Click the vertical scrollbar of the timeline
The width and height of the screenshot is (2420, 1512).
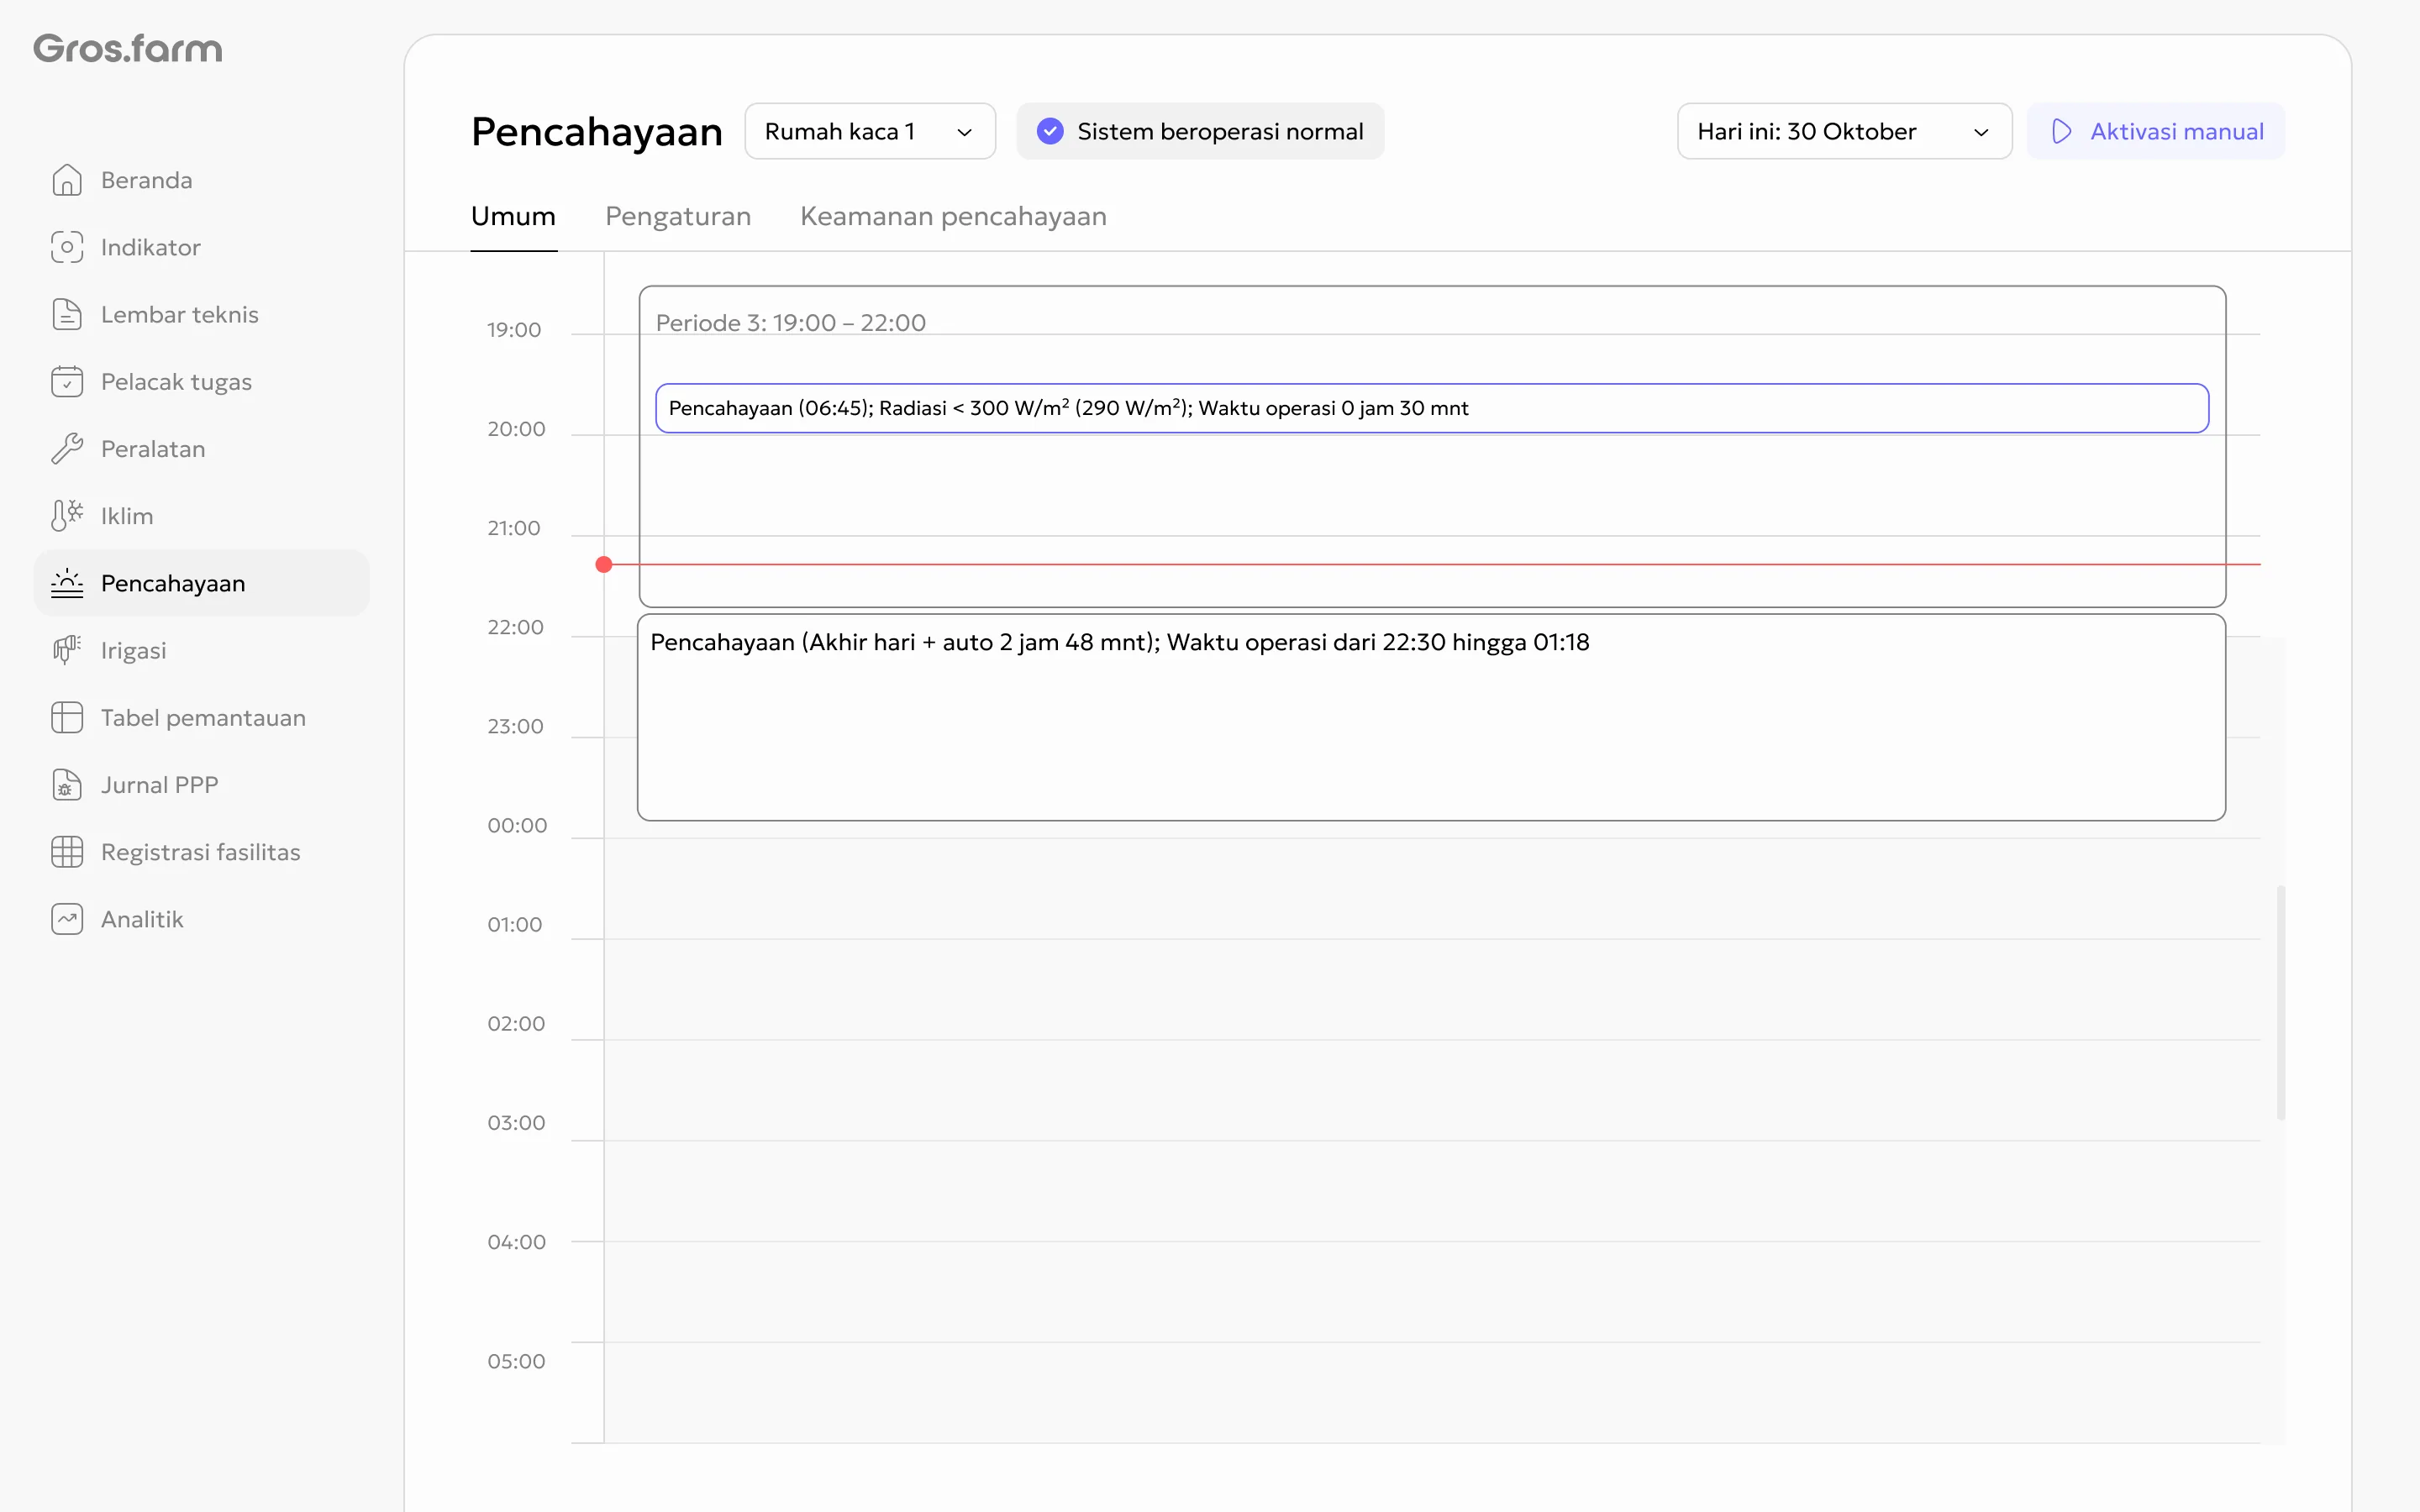pyautogui.click(x=2281, y=1002)
